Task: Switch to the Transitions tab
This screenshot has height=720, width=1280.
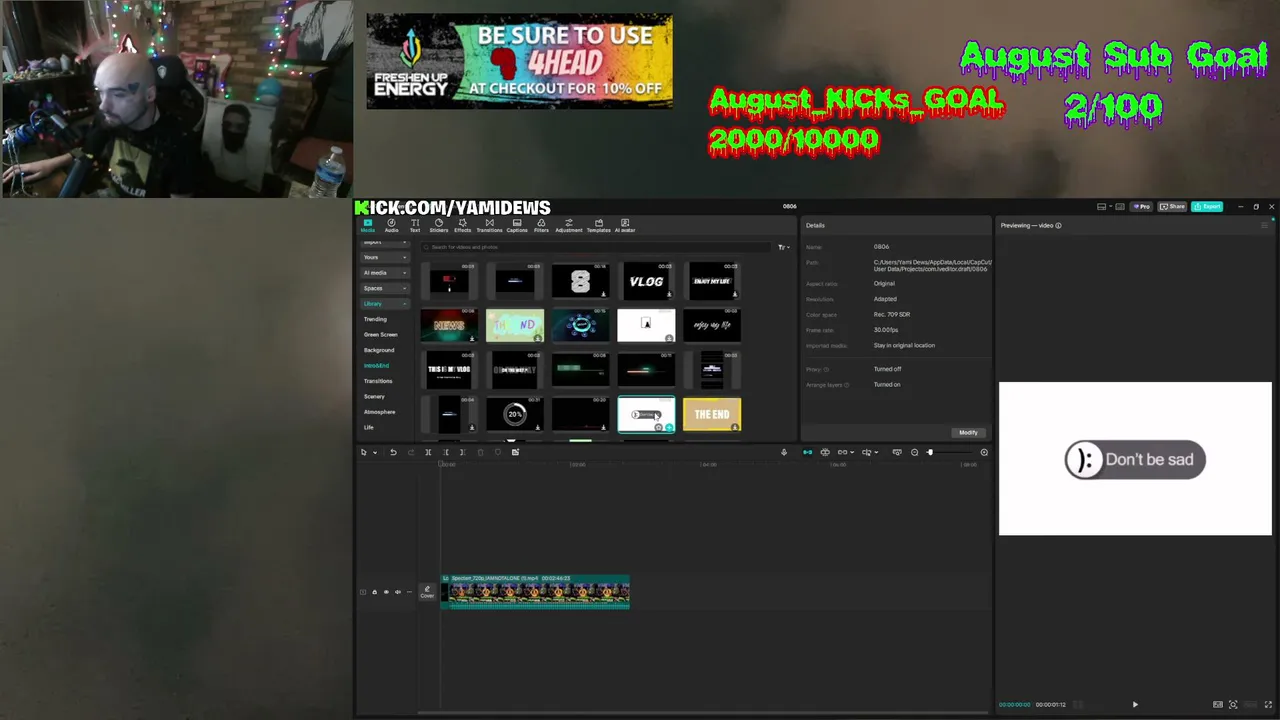Action: pos(489,226)
